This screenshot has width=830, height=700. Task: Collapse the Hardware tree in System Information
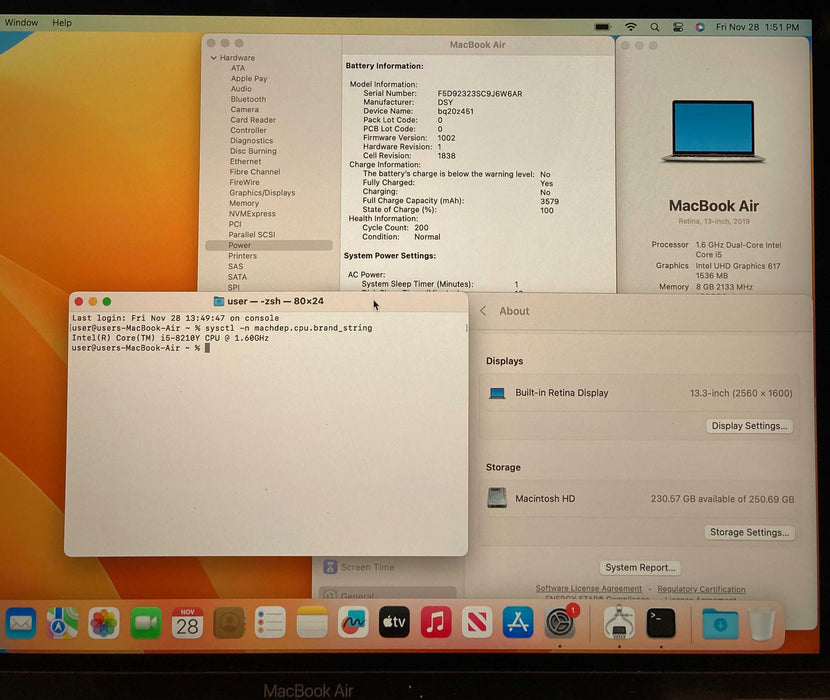[x=214, y=58]
